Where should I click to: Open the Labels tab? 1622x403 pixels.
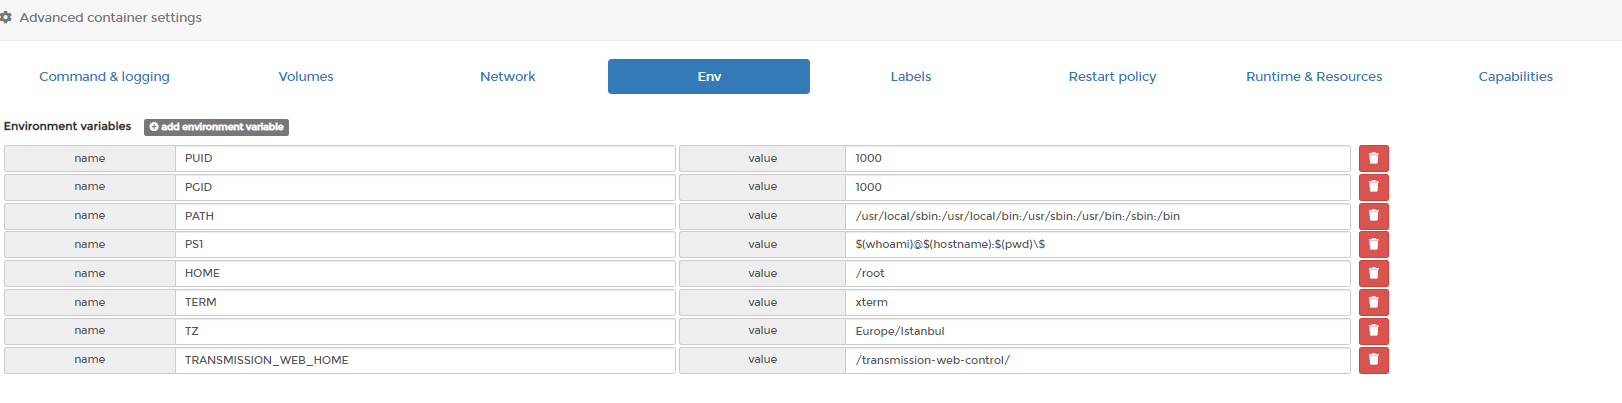click(x=911, y=76)
